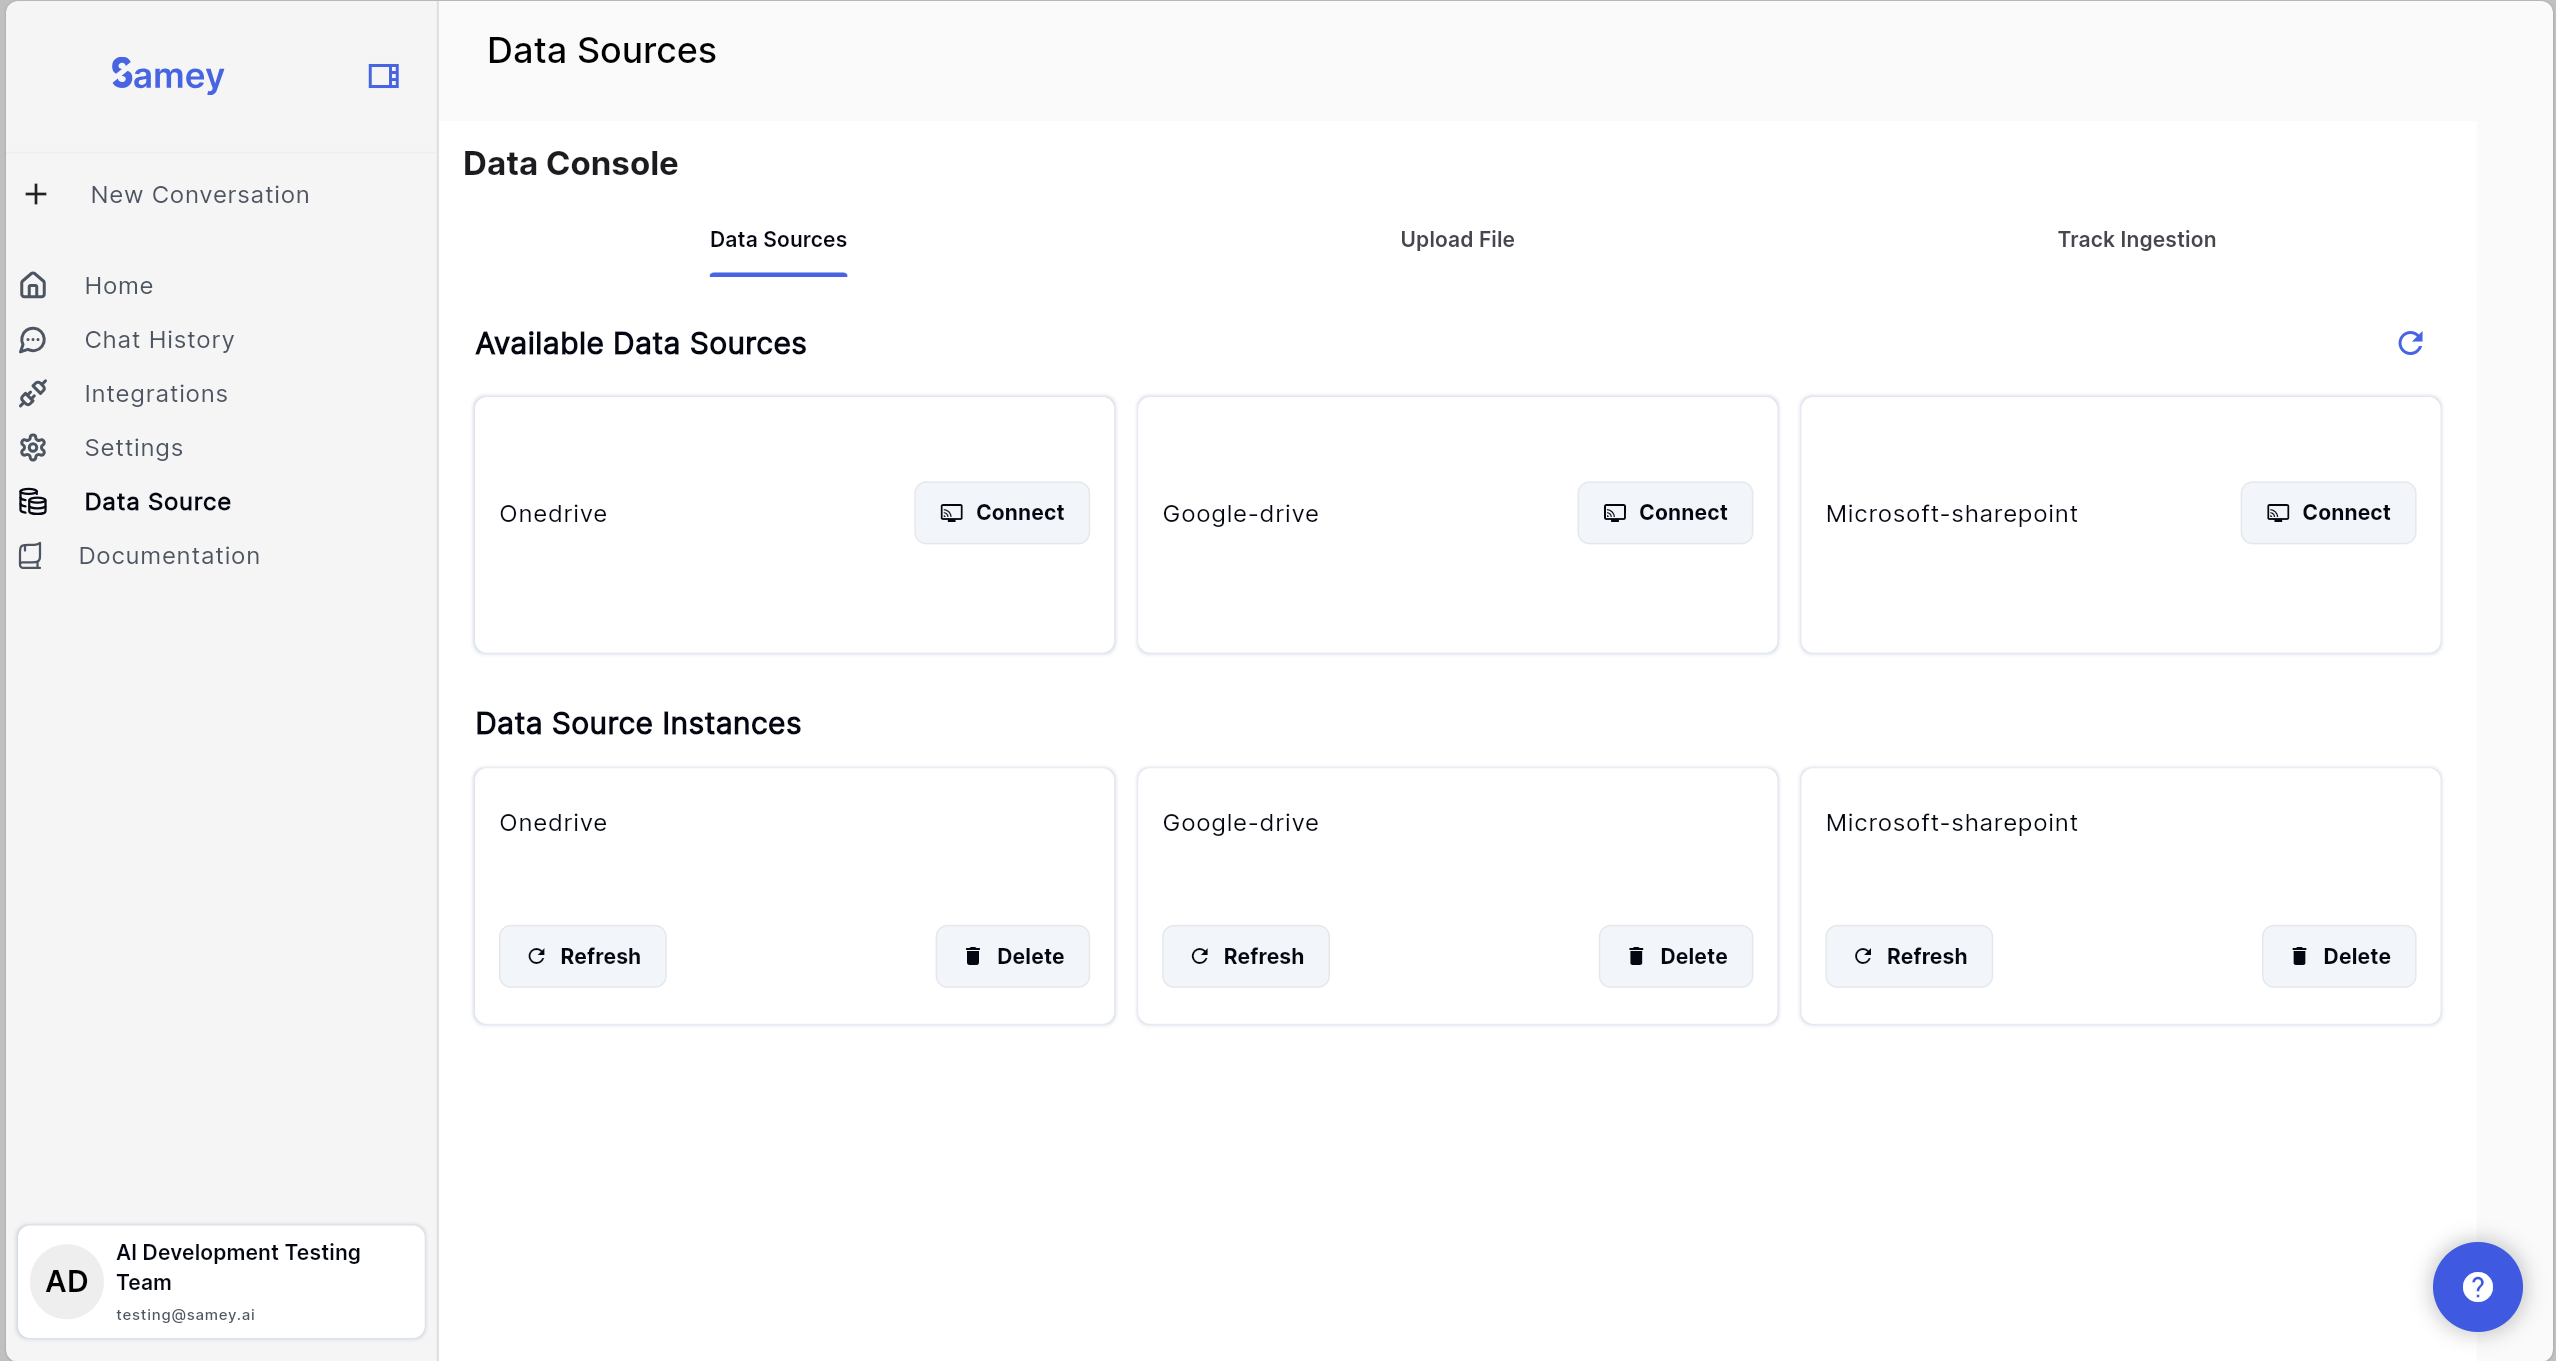The width and height of the screenshot is (2556, 1361).
Task: Click the Data Console heading
Action: pos(570,164)
